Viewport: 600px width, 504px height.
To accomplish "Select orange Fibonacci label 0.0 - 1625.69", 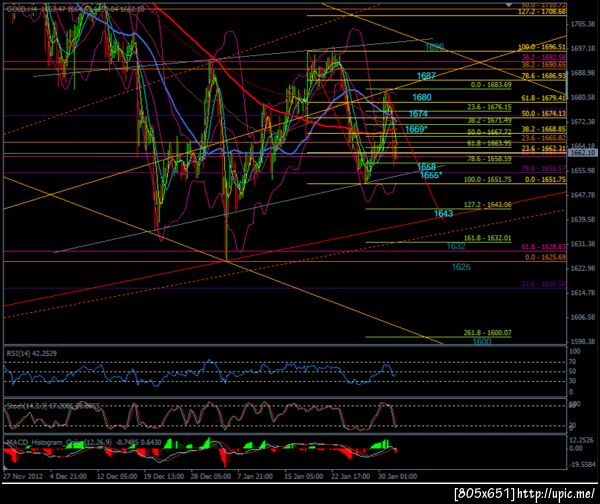I will 545,257.
